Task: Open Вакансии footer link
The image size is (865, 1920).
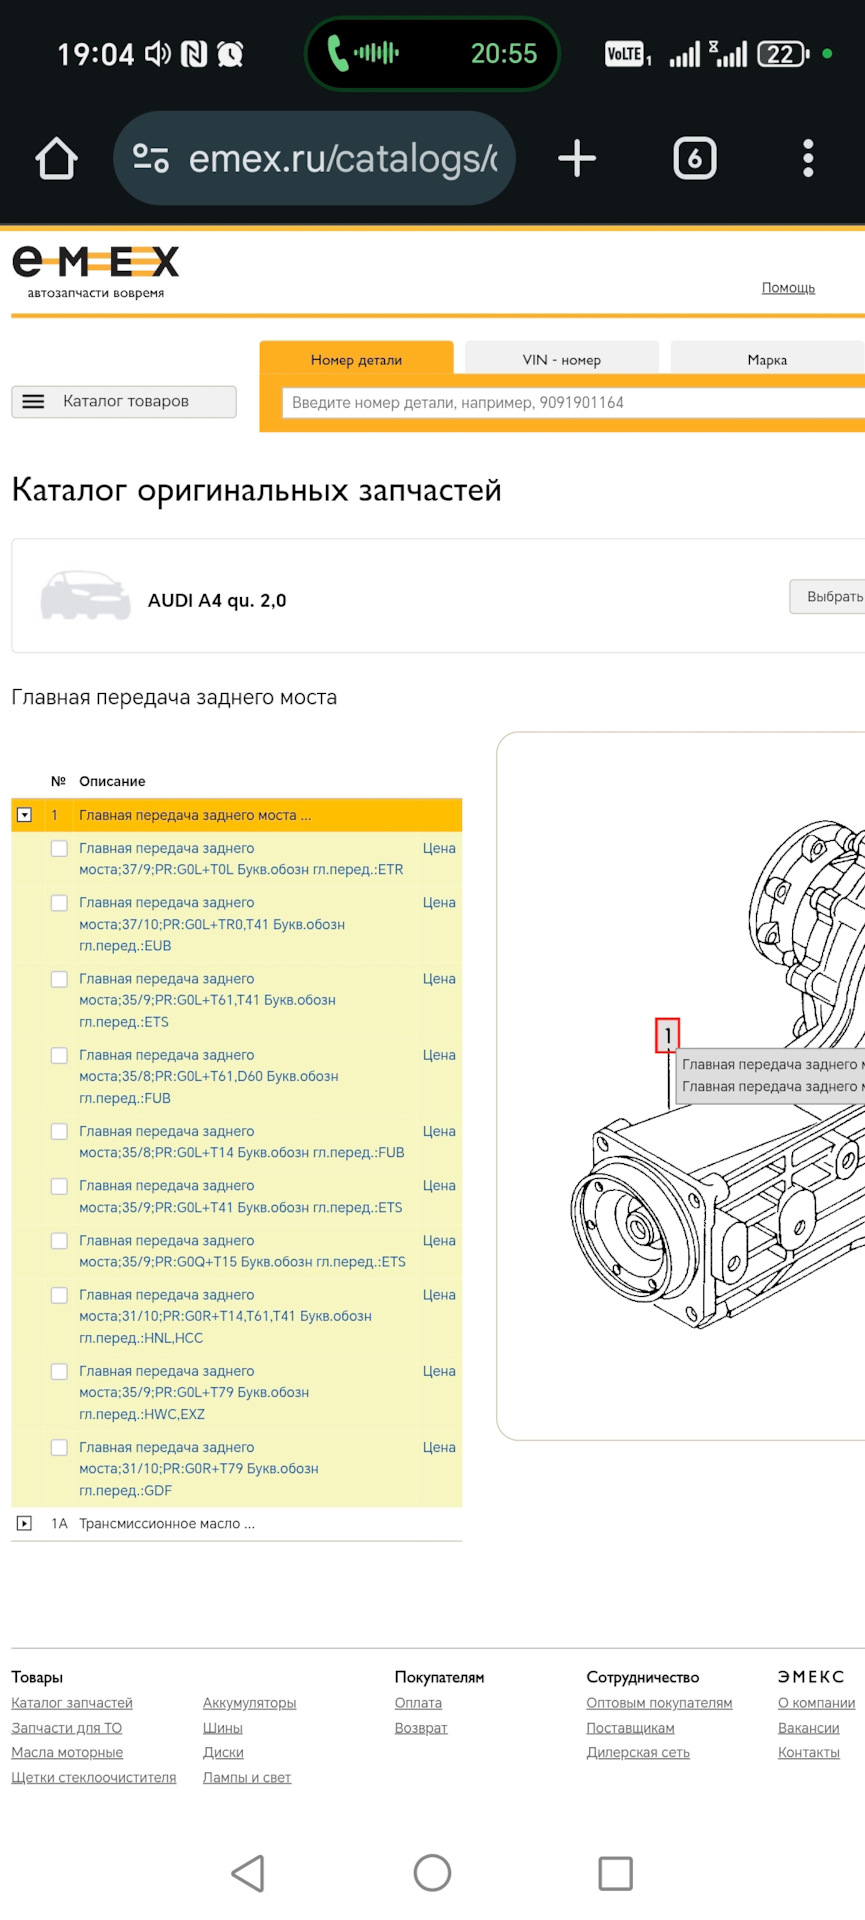Action: click(808, 1728)
